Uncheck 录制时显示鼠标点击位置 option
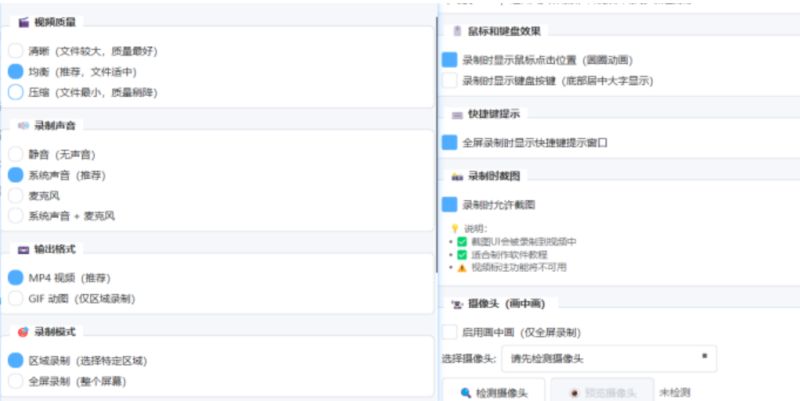This screenshot has height=401, width=800. [x=450, y=60]
